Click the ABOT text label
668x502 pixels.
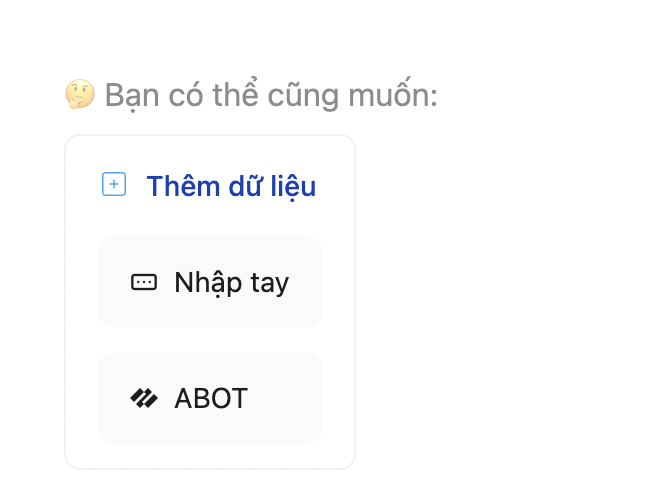(x=210, y=399)
